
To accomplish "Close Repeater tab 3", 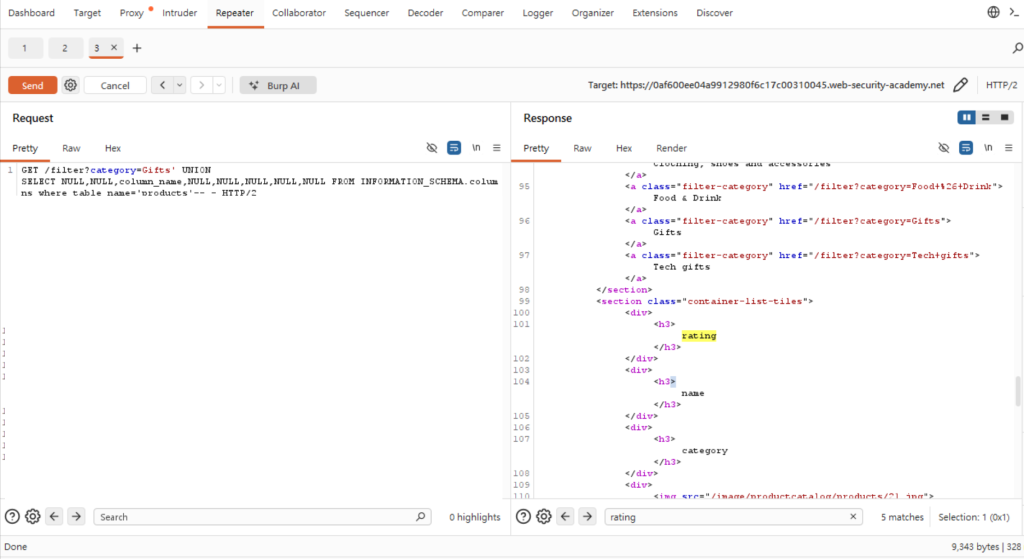I will (x=114, y=47).
